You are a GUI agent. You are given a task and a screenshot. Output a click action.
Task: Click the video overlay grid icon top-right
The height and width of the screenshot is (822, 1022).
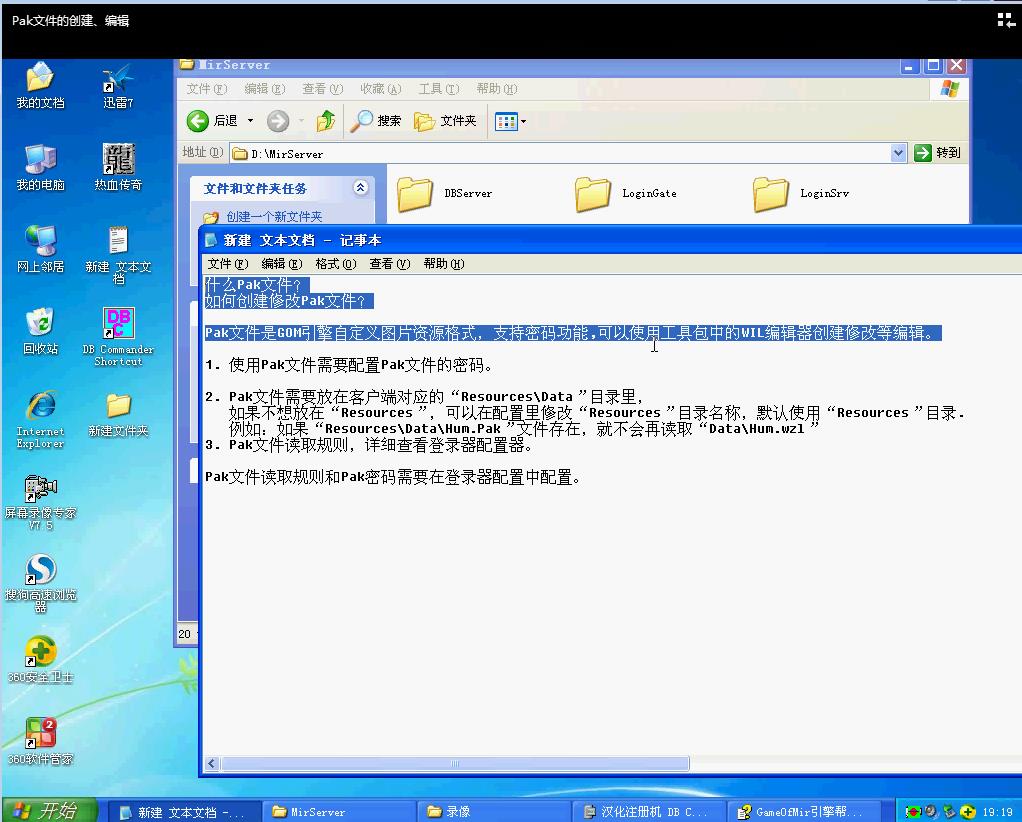pyautogui.click(x=1006, y=20)
